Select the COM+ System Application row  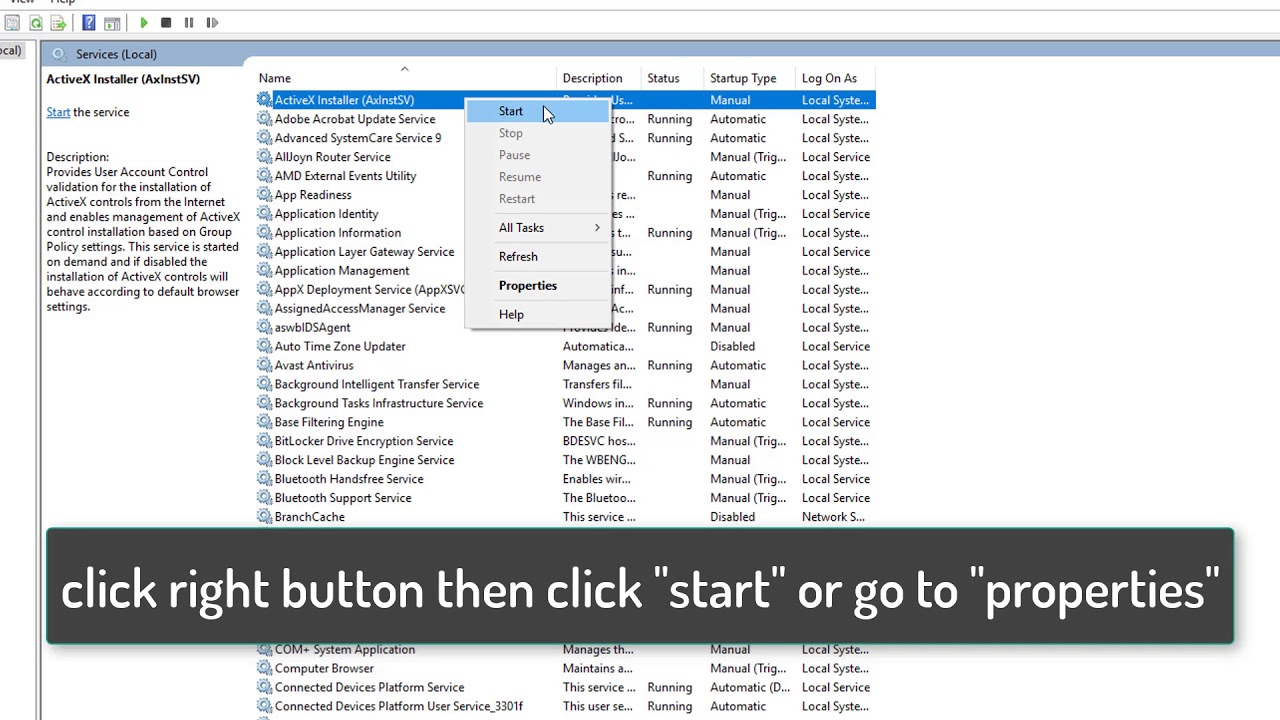(566, 649)
